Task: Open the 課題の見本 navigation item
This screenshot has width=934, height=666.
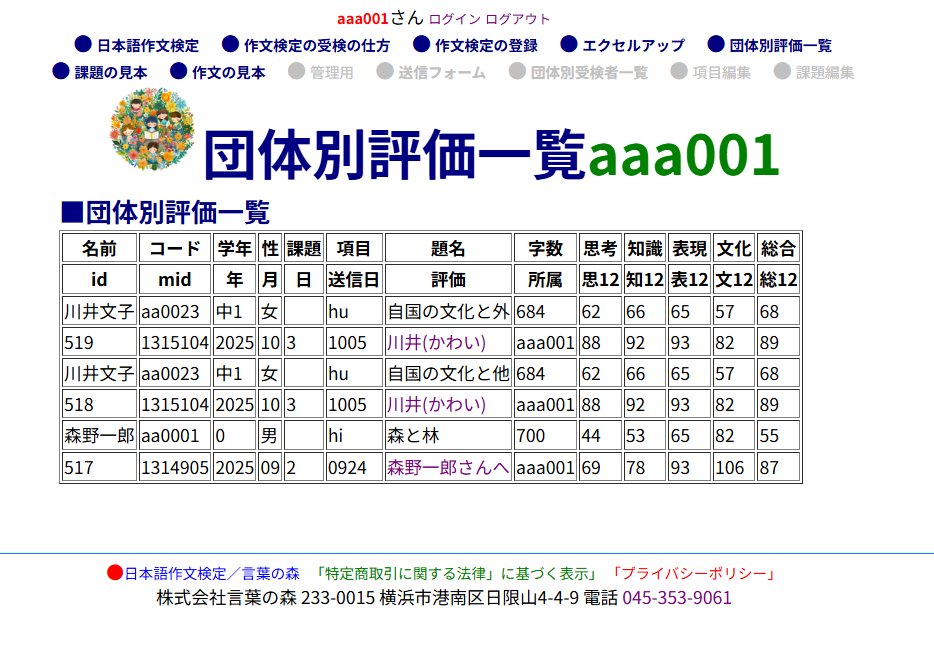Action: (x=110, y=72)
